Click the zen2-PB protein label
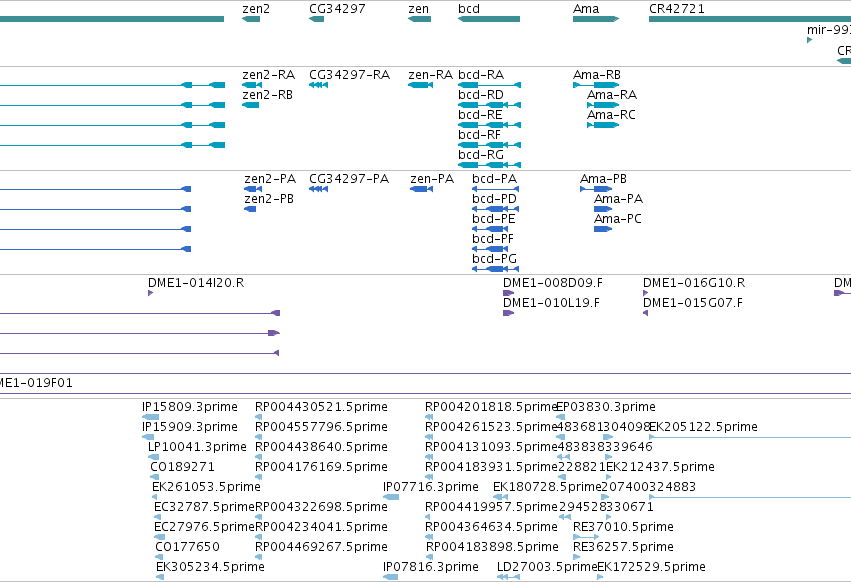Viewport: 851px width, 582px height. click(x=269, y=199)
